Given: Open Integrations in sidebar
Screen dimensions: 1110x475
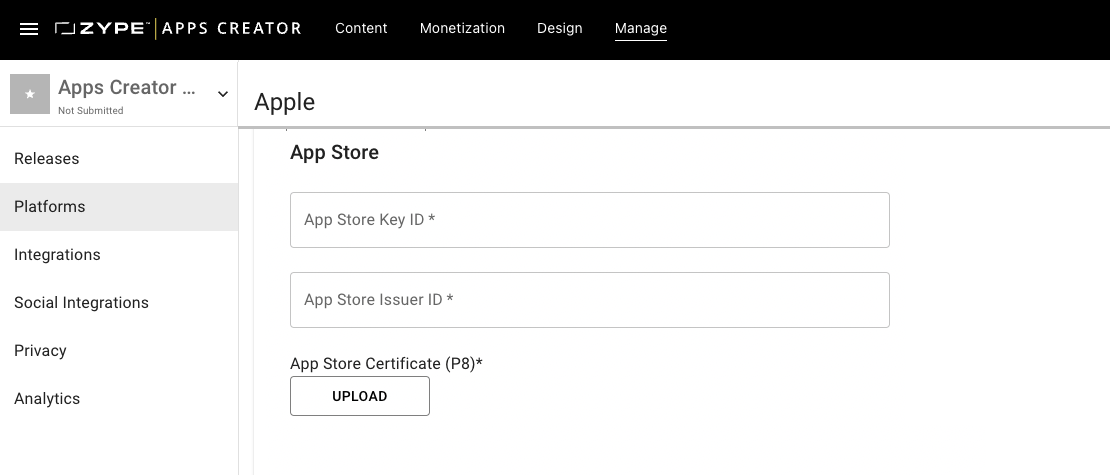Looking at the screenshot, I should tap(119, 255).
